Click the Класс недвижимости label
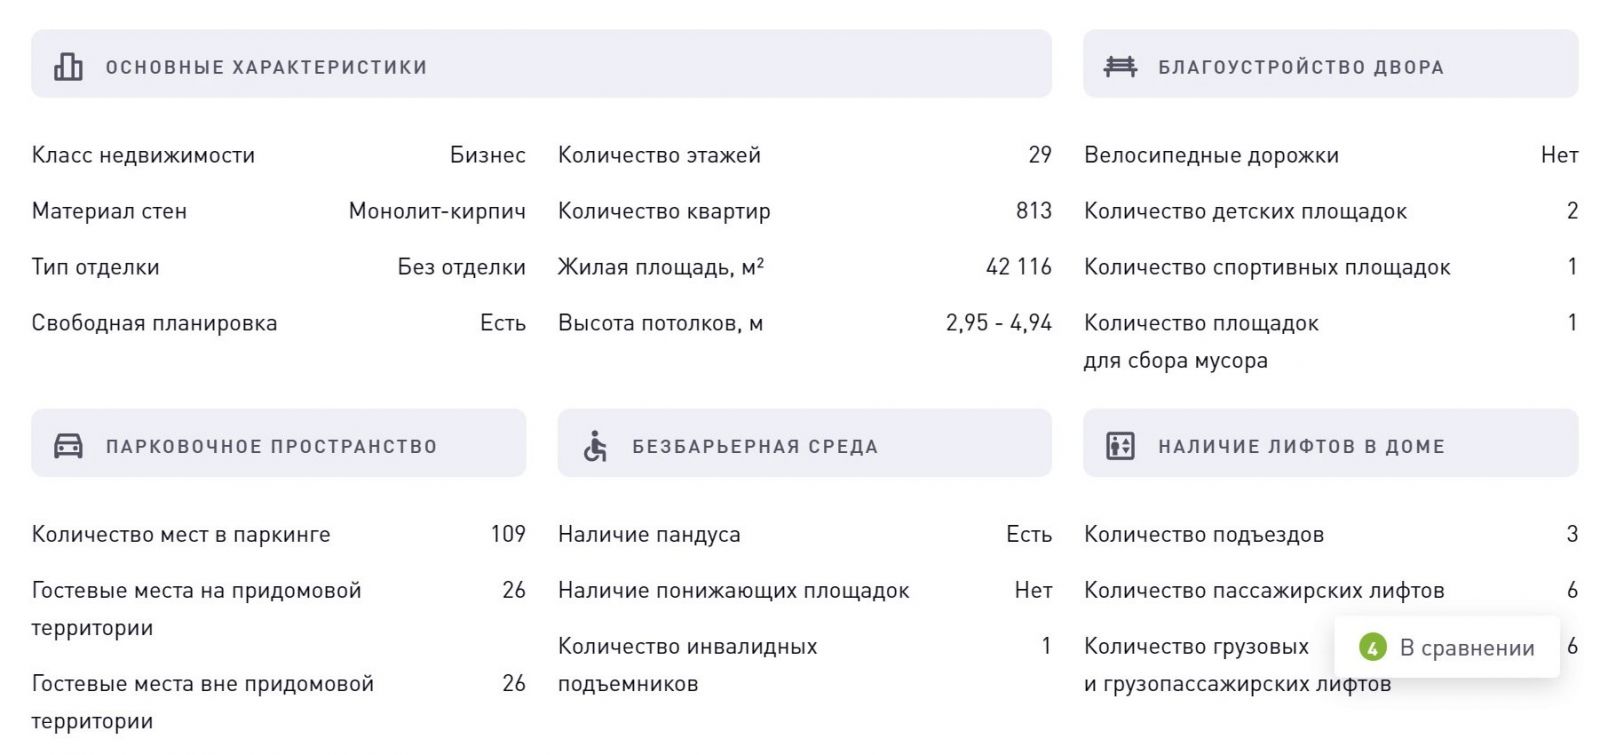 point(143,155)
